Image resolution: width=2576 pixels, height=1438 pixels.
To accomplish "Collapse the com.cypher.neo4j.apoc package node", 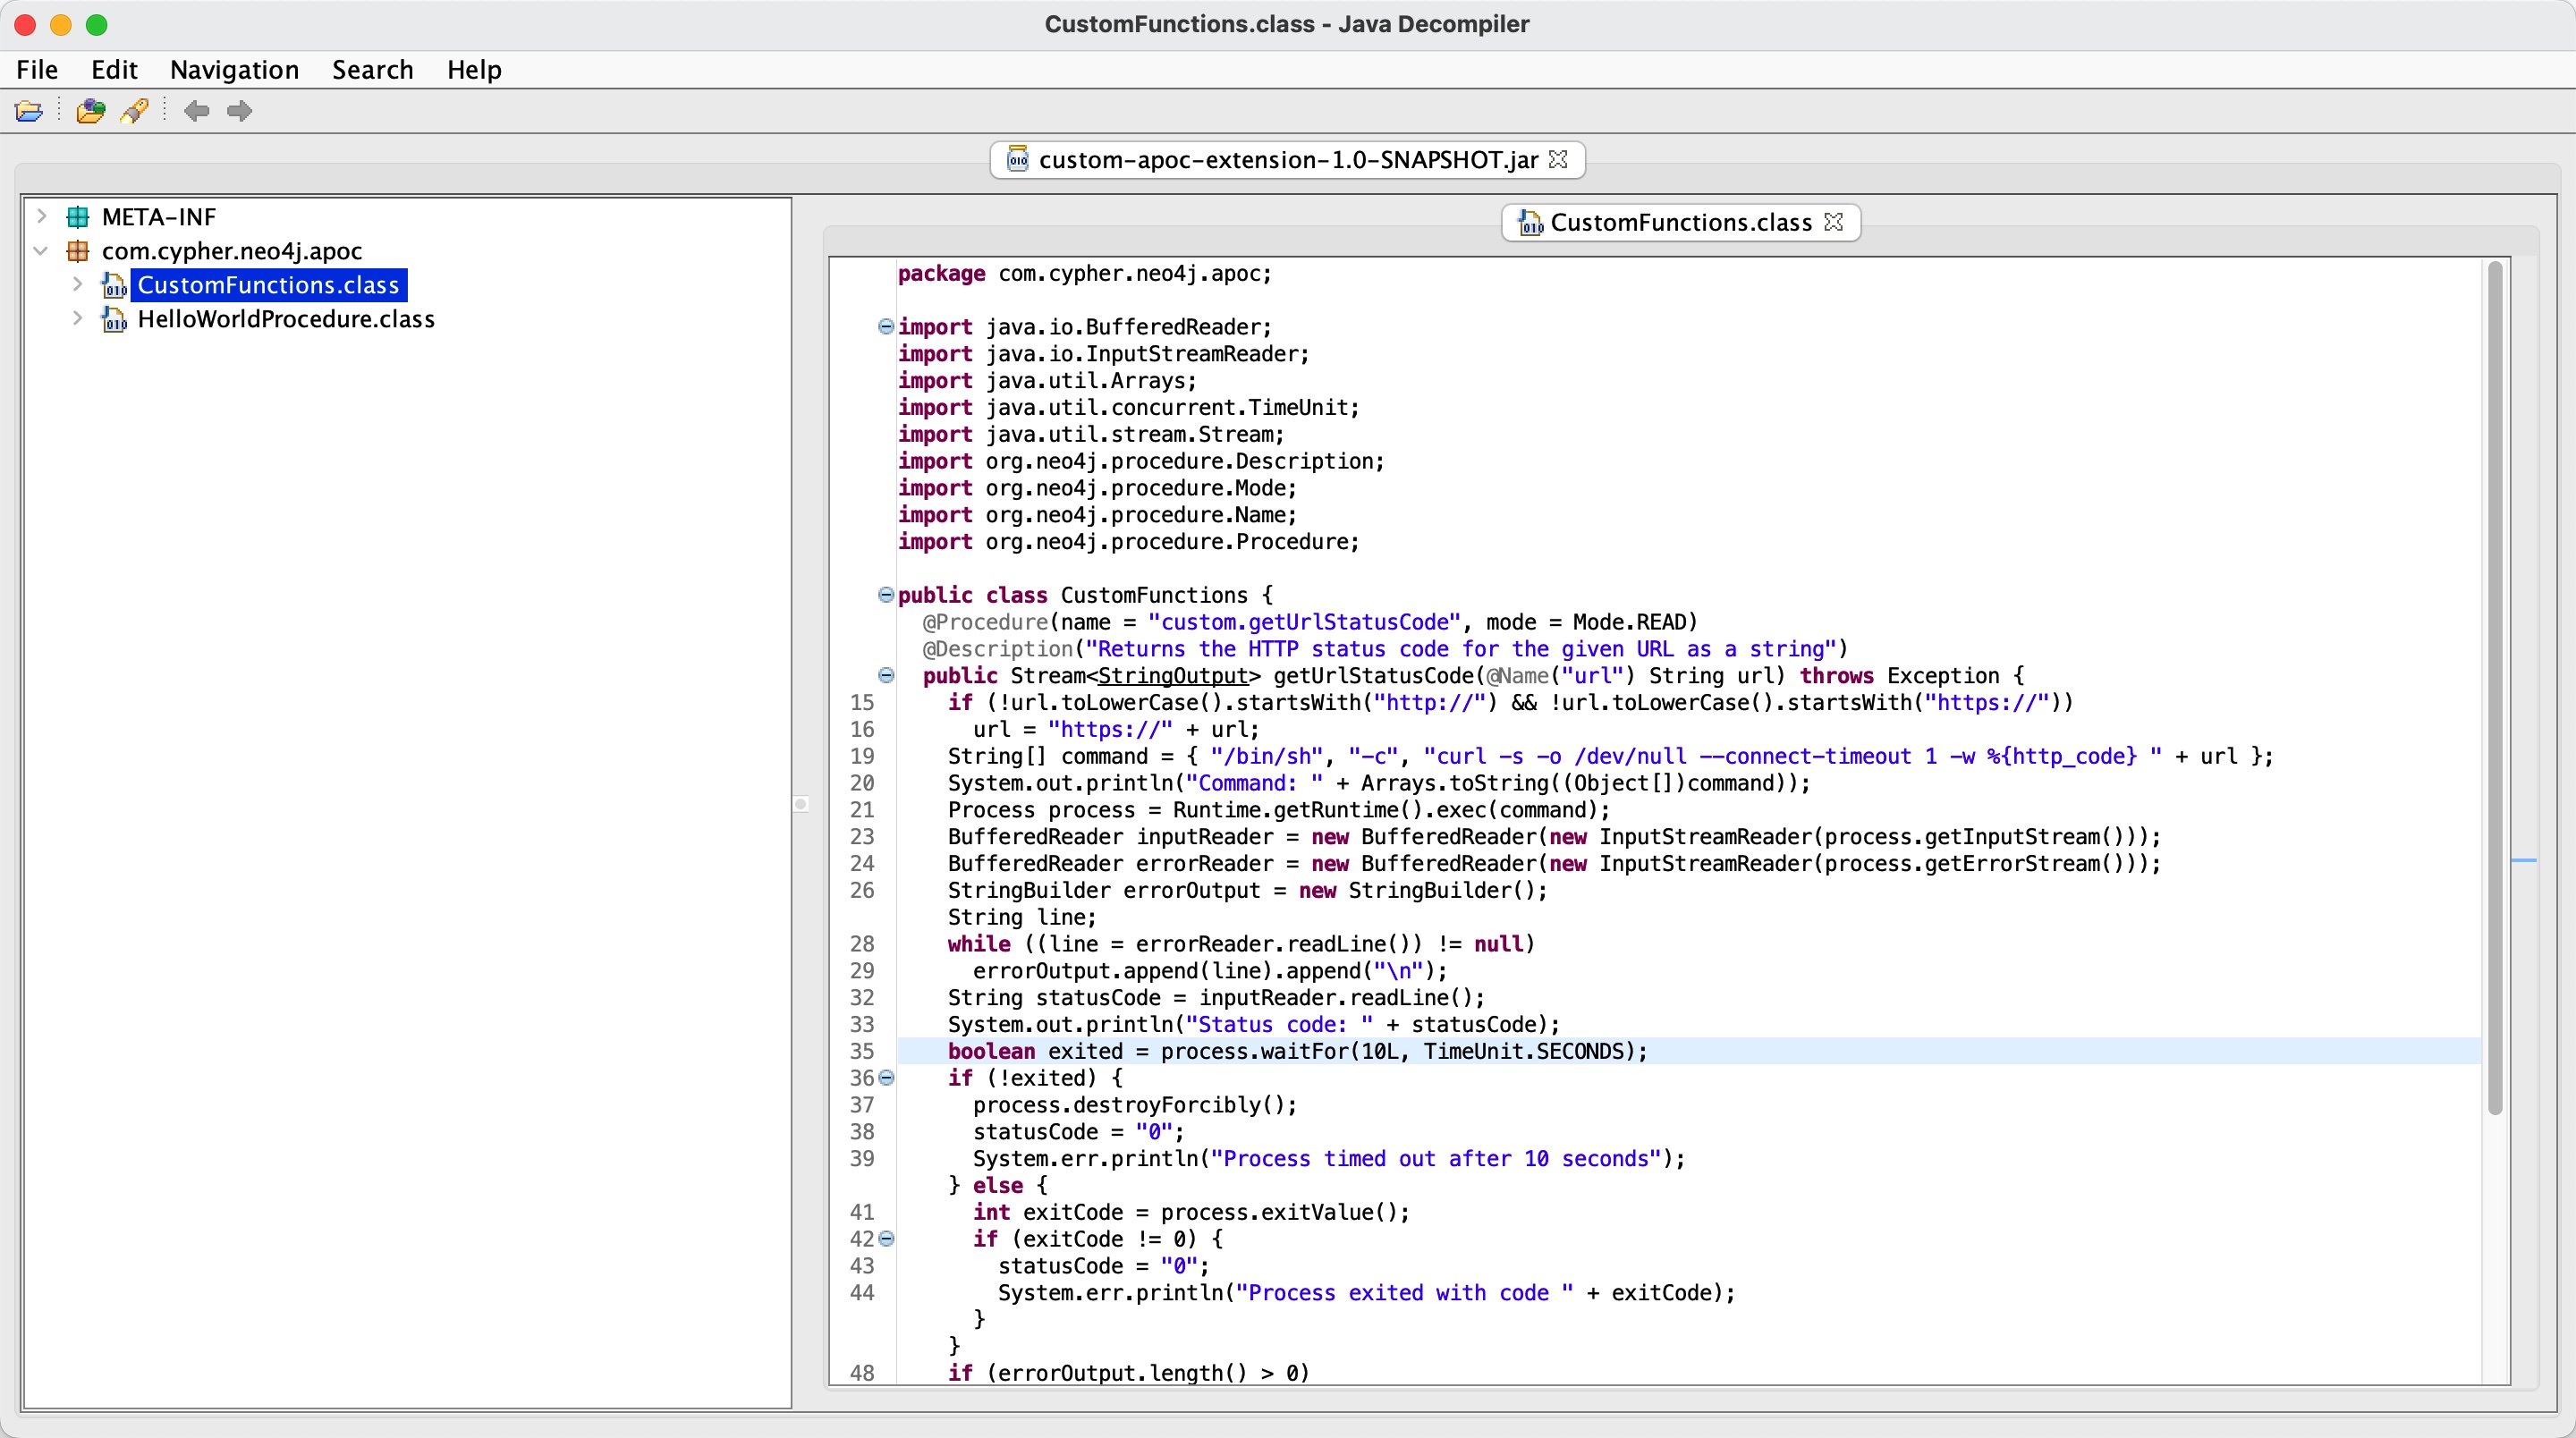I will (42, 251).
